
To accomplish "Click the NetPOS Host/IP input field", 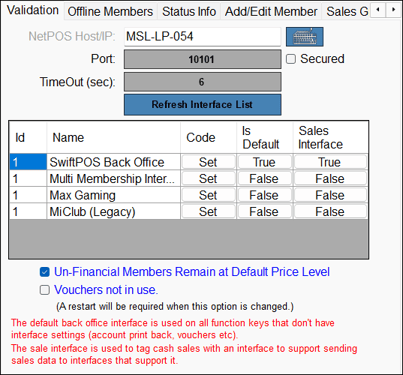I will (x=202, y=37).
